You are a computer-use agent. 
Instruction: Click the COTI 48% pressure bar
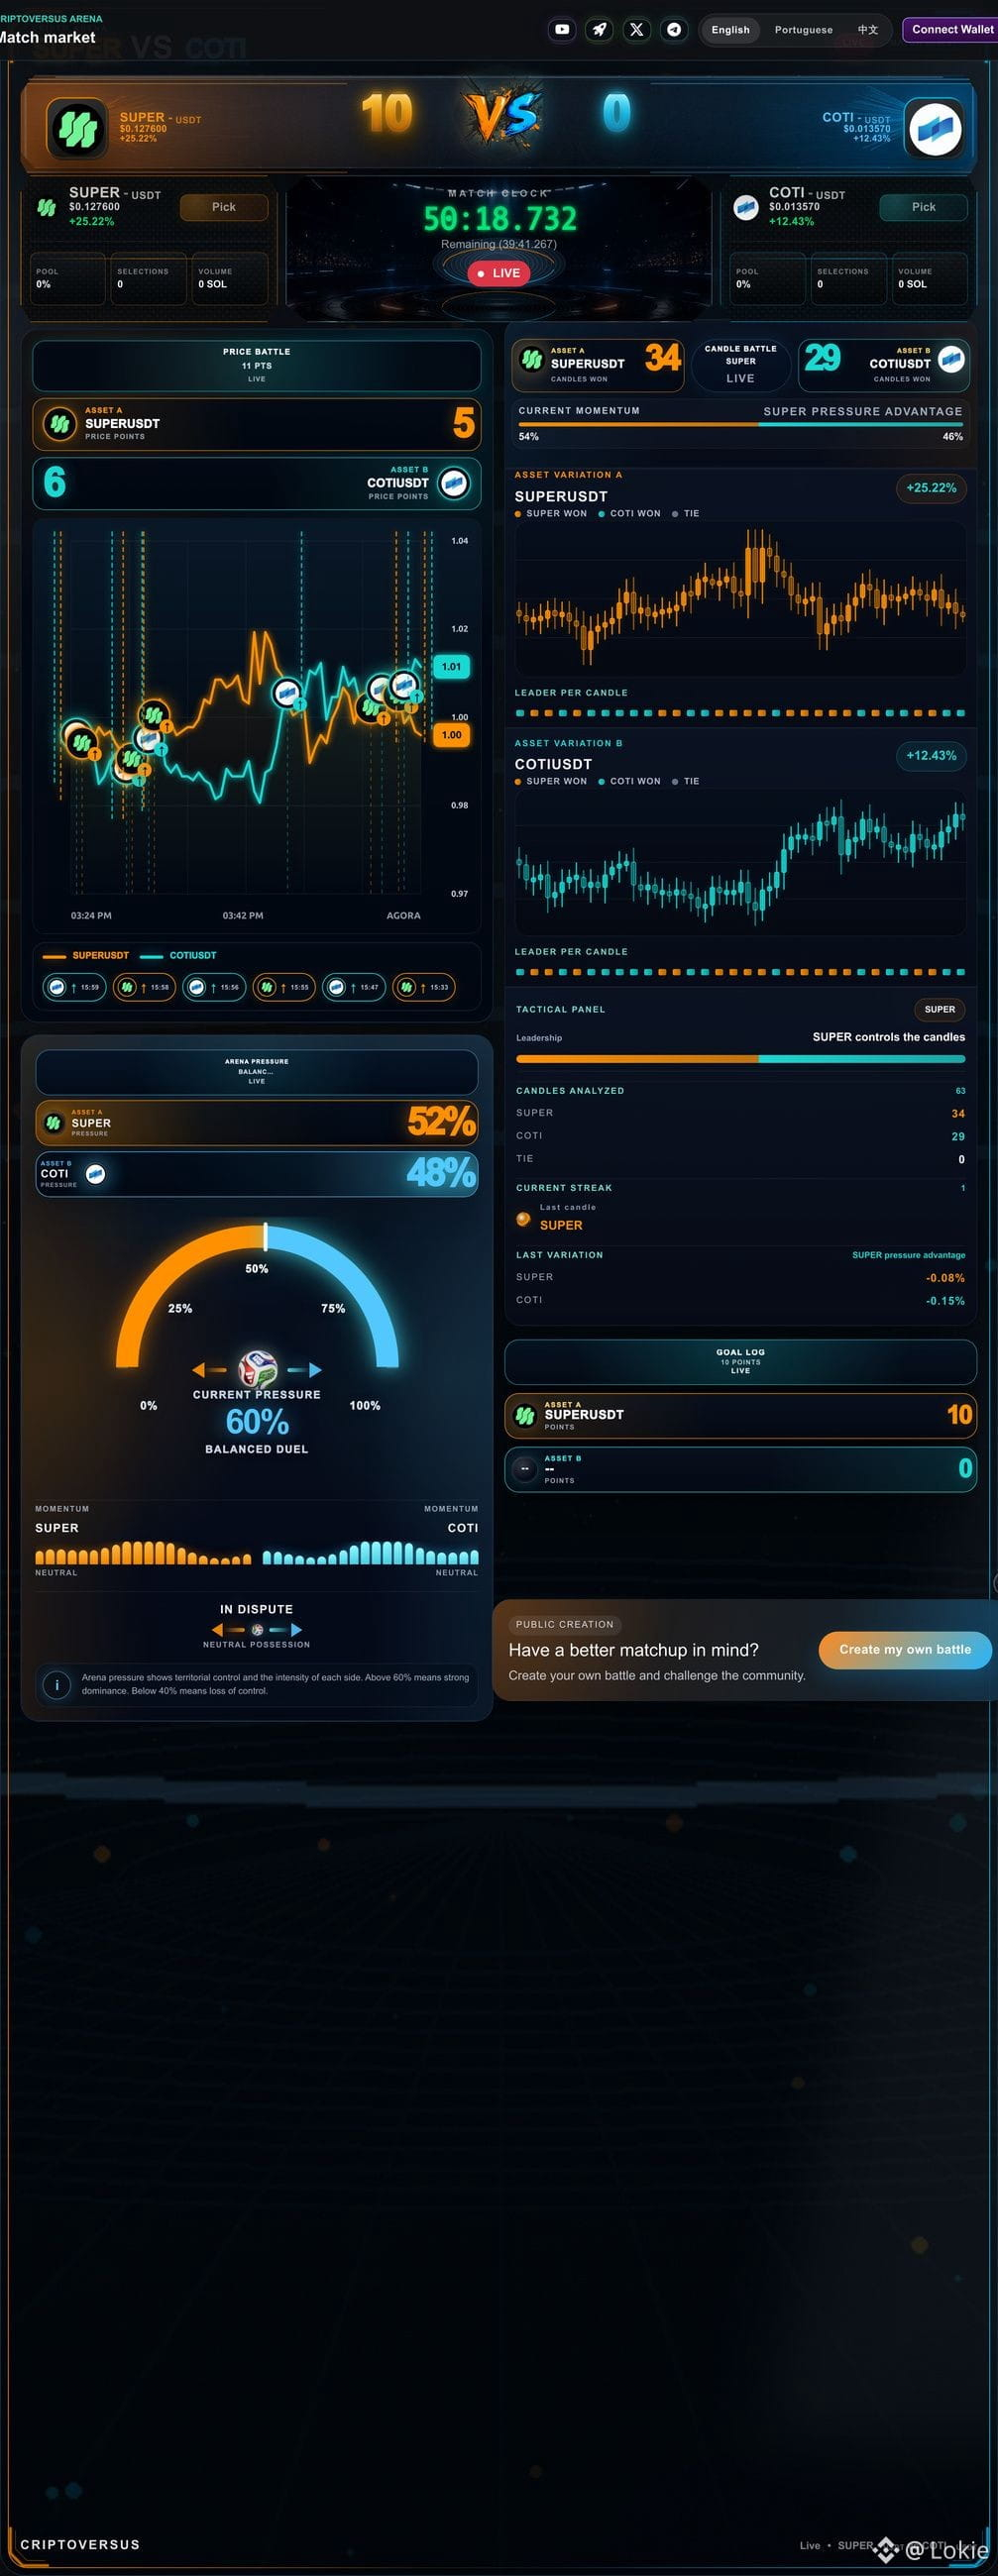[257, 1174]
